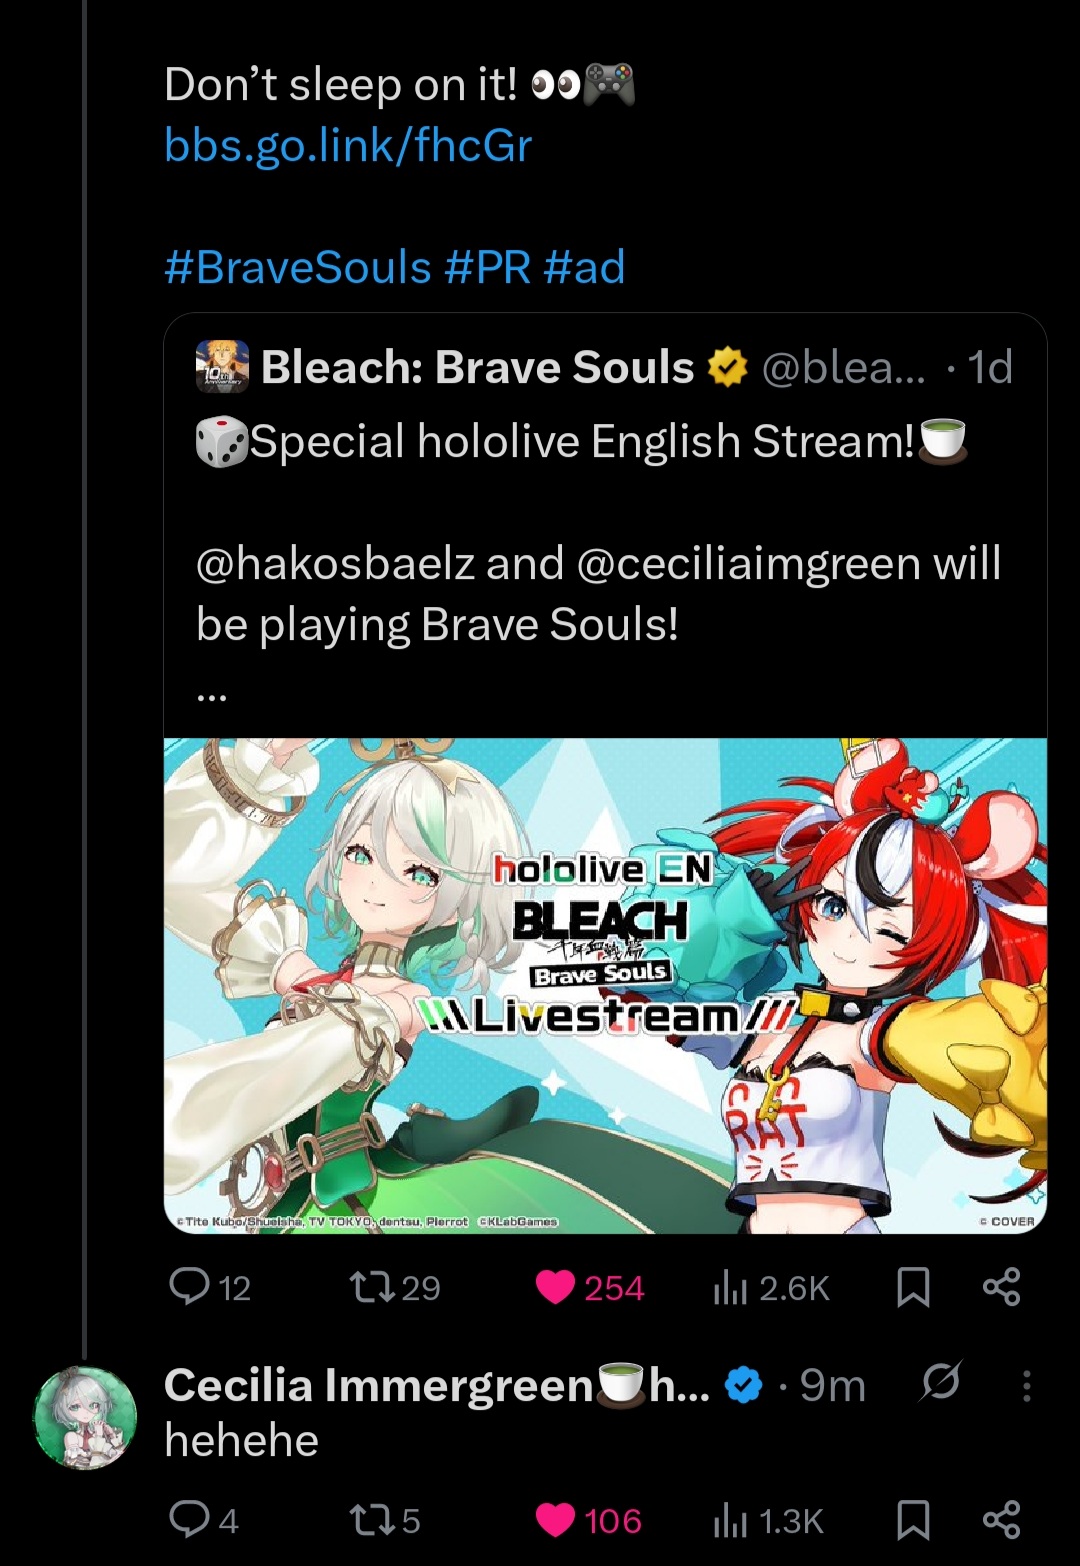The width and height of the screenshot is (1080, 1566).
Task: Open the bbs.go.link/fhcGr link
Action: pyautogui.click(x=348, y=146)
